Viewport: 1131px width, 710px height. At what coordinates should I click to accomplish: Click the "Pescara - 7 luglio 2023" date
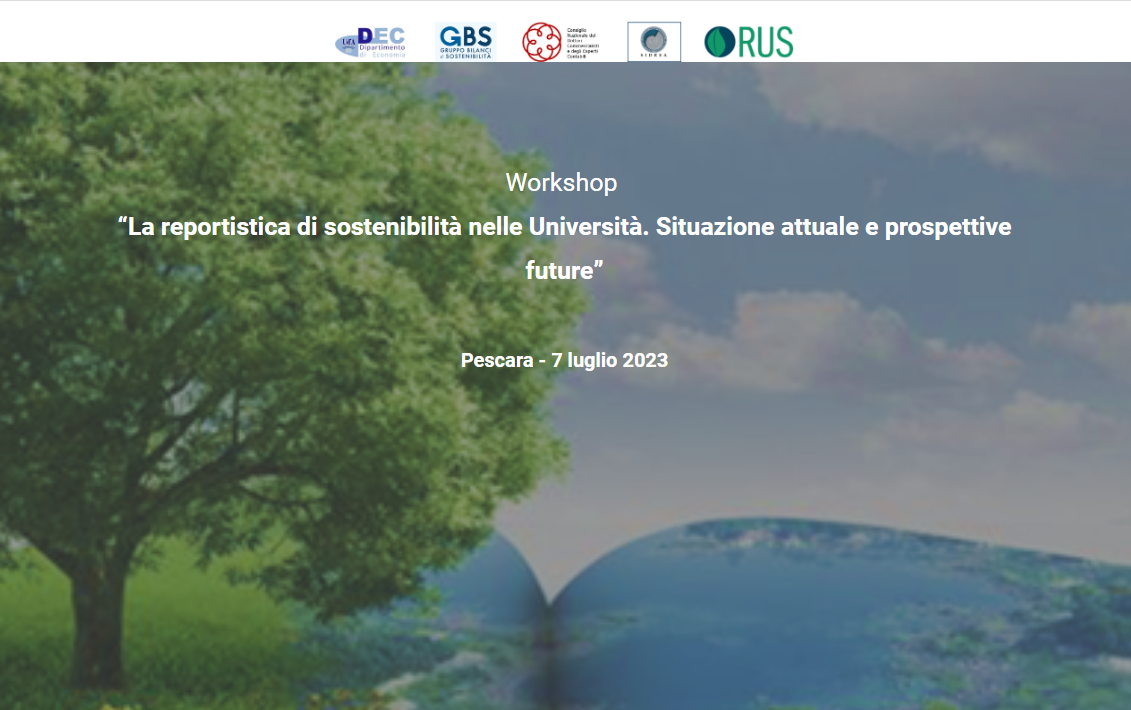(564, 361)
